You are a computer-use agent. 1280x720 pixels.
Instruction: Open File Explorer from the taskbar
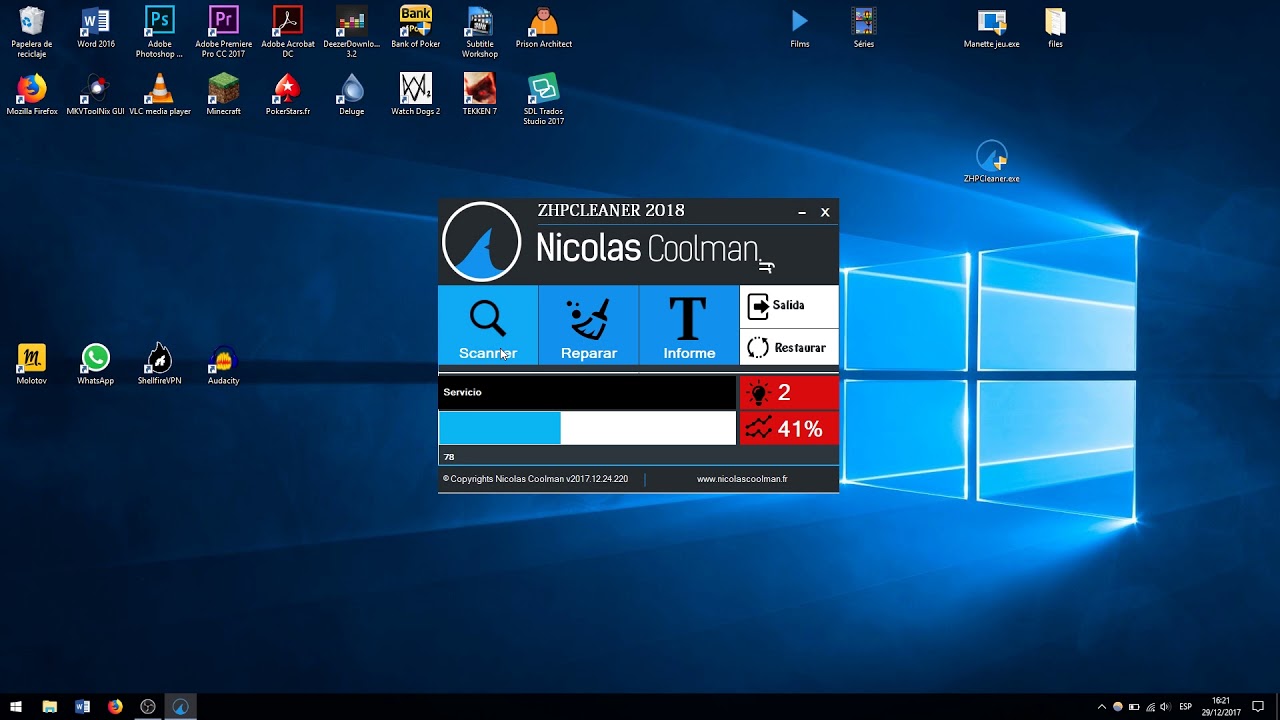[x=50, y=707]
